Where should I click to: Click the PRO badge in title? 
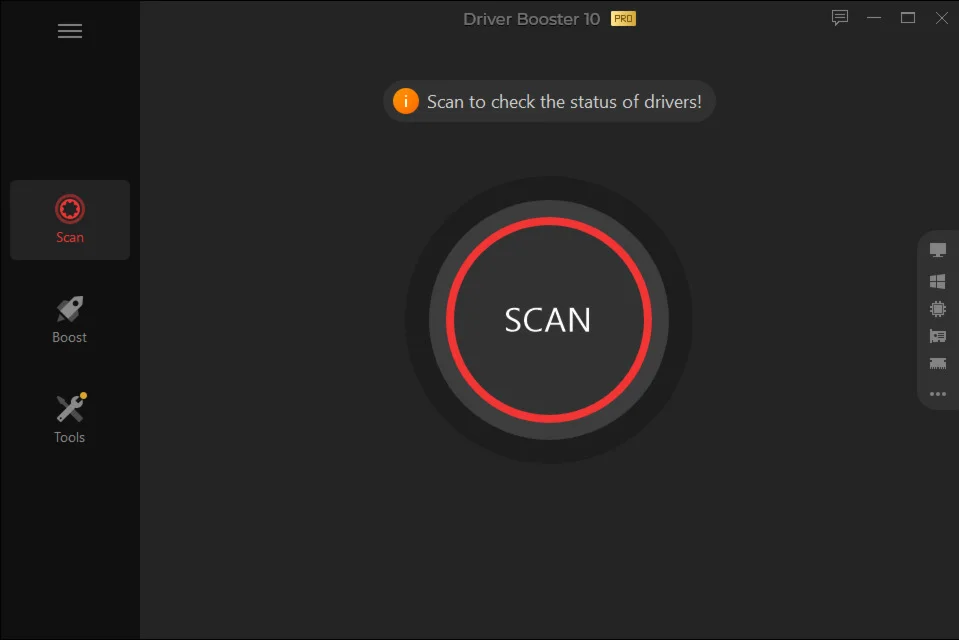pos(623,19)
